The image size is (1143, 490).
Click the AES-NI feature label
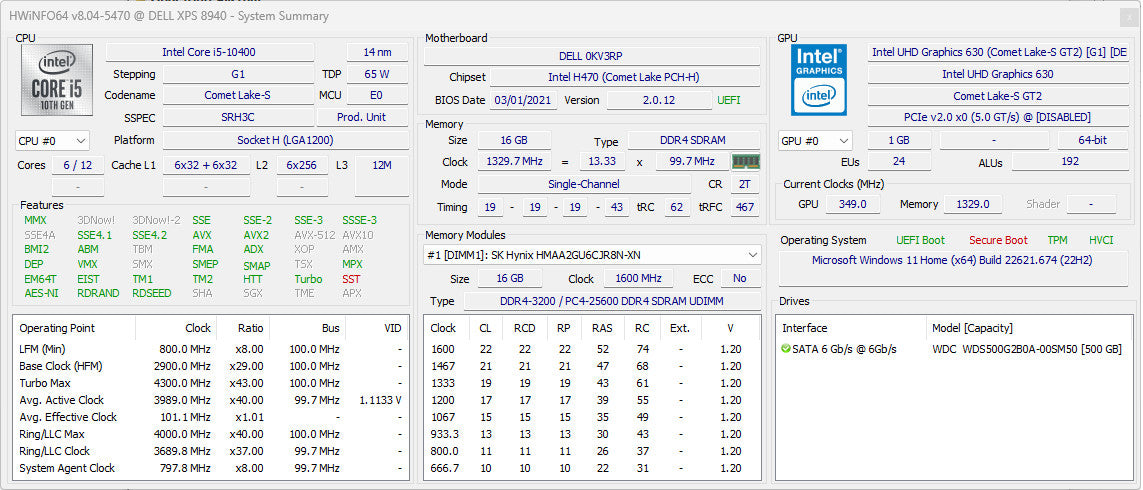[x=40, y=293]
